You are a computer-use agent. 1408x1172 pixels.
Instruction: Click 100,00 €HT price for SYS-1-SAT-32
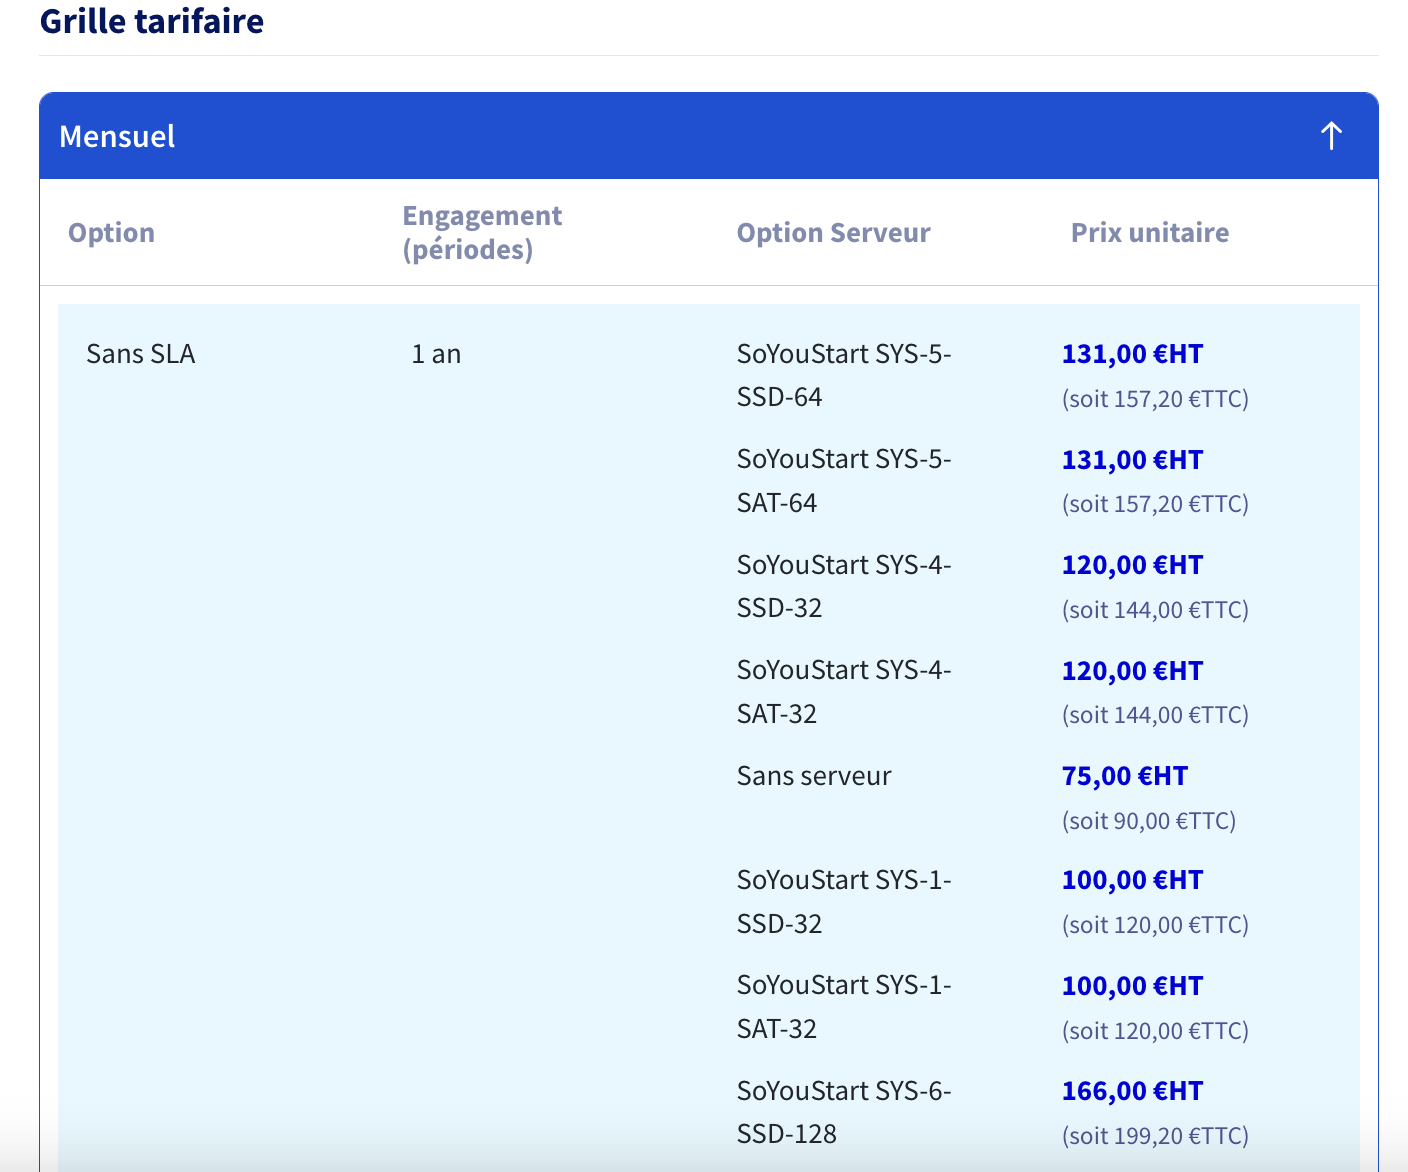point(1132,986)
